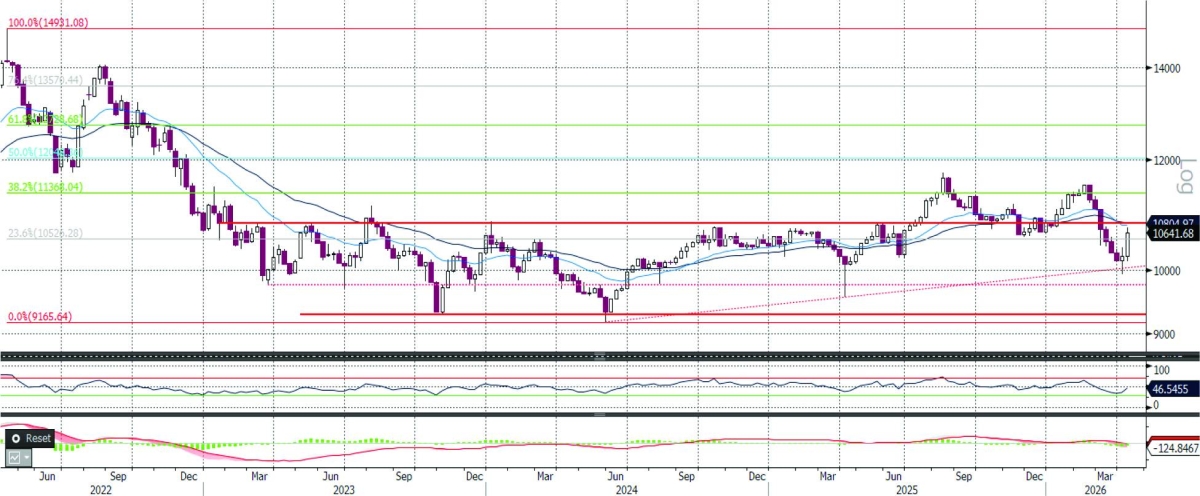Select the 38.2% (11368.04) Fibonacci level

[x=45, y=186]
